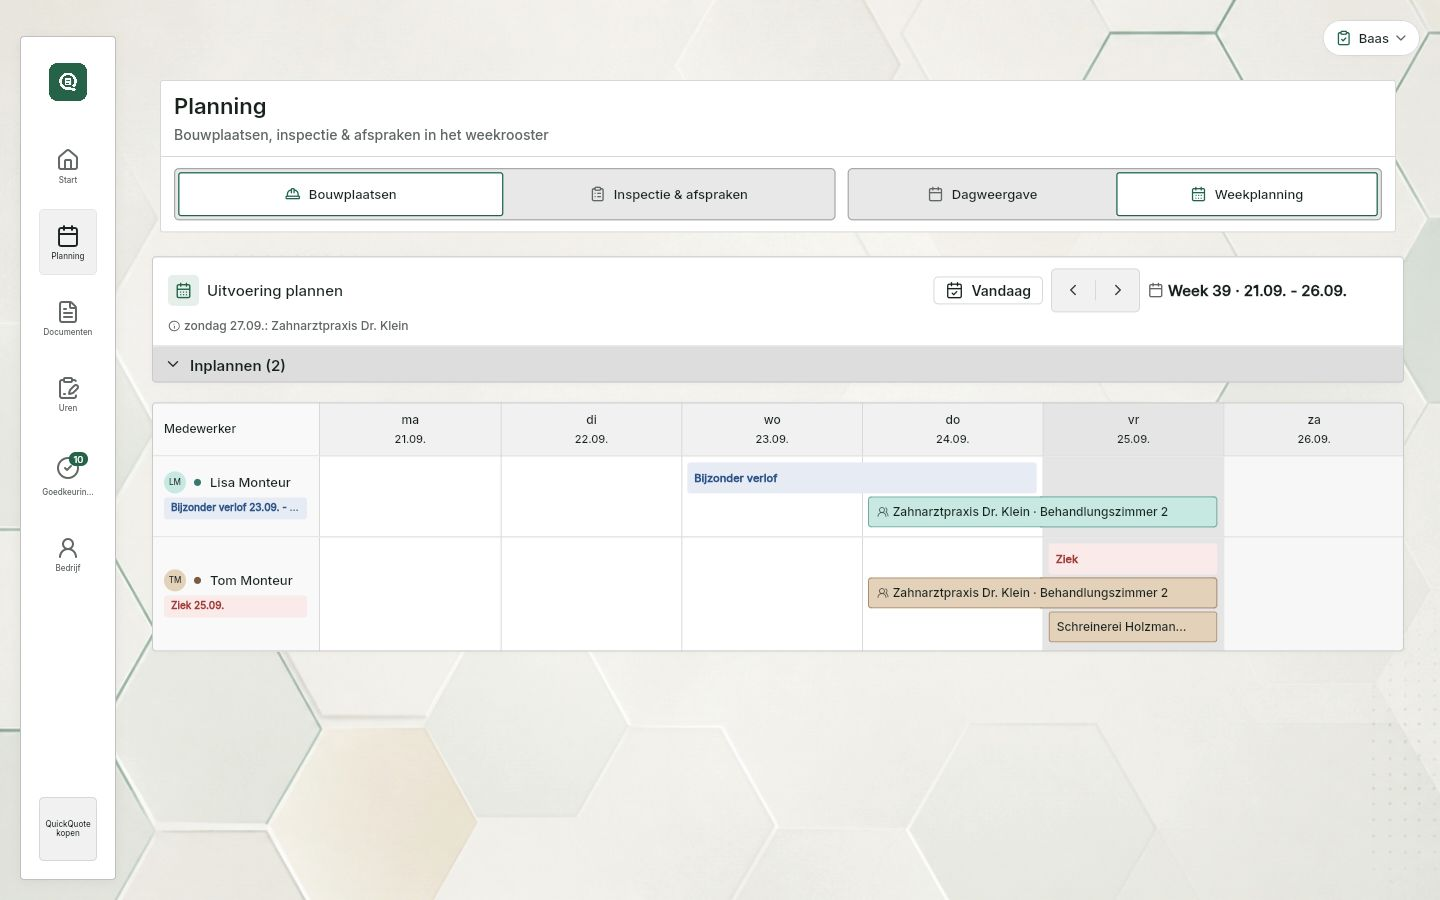The height and width of the screenshot is (900, 1440).
Task: Open Goedkeuringen with badge 10
Action: (68, 474)
